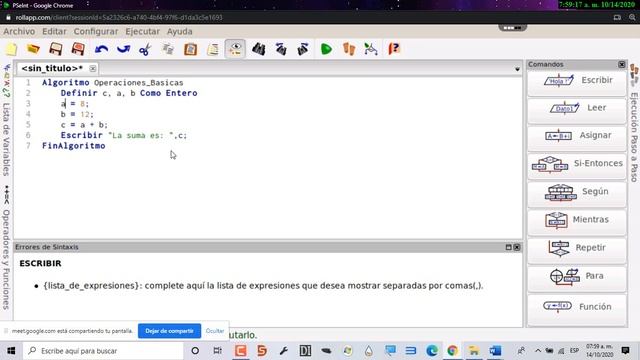The height and width of the screenshot is (360, 640).
Task: Close the Comandos panel
Action: [622, 64]
